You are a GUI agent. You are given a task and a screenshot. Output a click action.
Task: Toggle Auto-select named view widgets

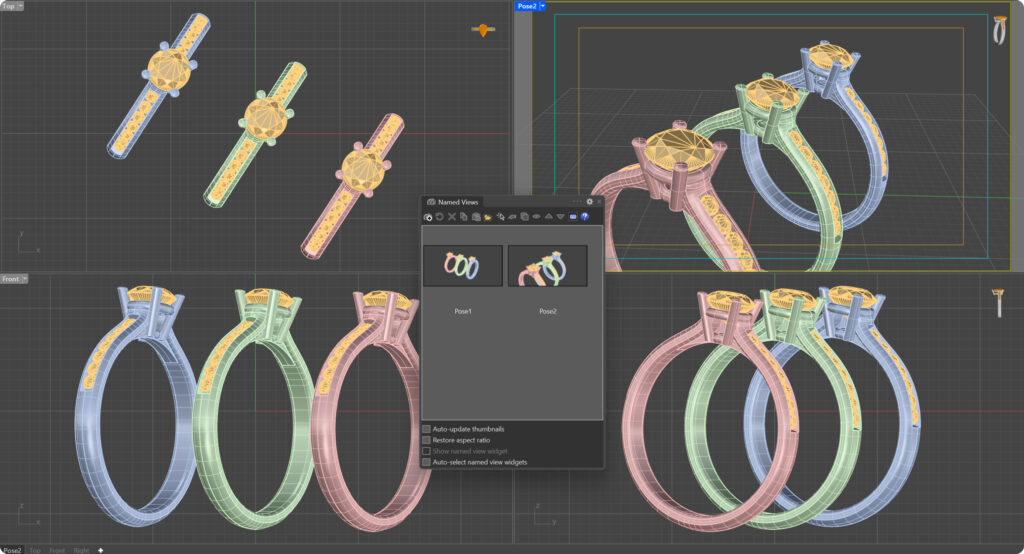427,462
